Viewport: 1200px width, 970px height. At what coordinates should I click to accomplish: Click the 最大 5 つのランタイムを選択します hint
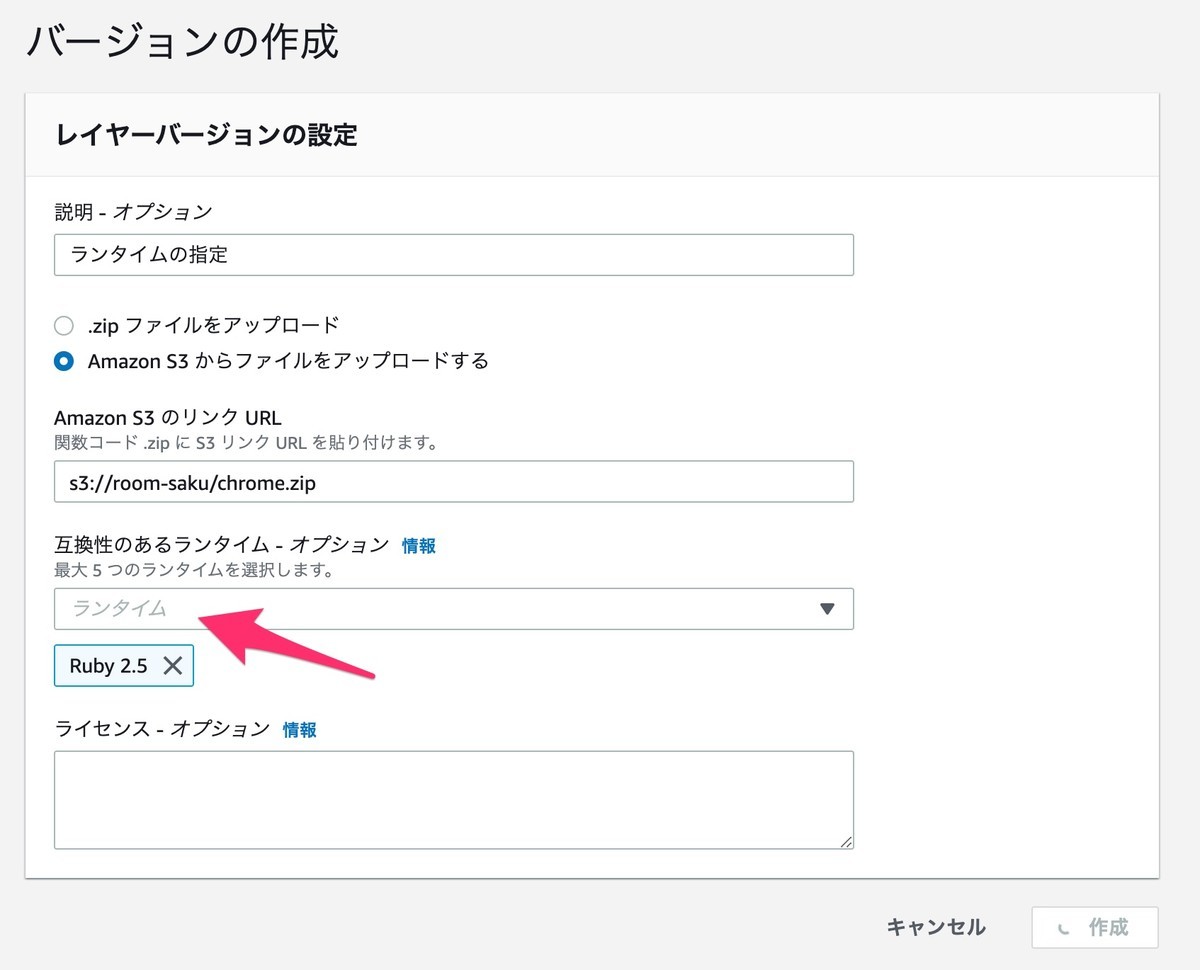click(x=194, y=572)
